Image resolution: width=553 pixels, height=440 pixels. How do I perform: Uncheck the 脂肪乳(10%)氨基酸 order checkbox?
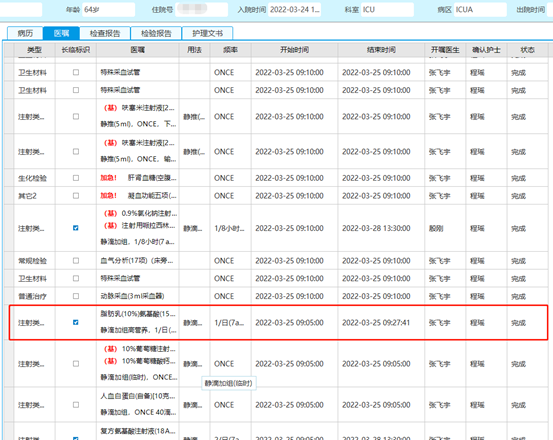[76, 323]
